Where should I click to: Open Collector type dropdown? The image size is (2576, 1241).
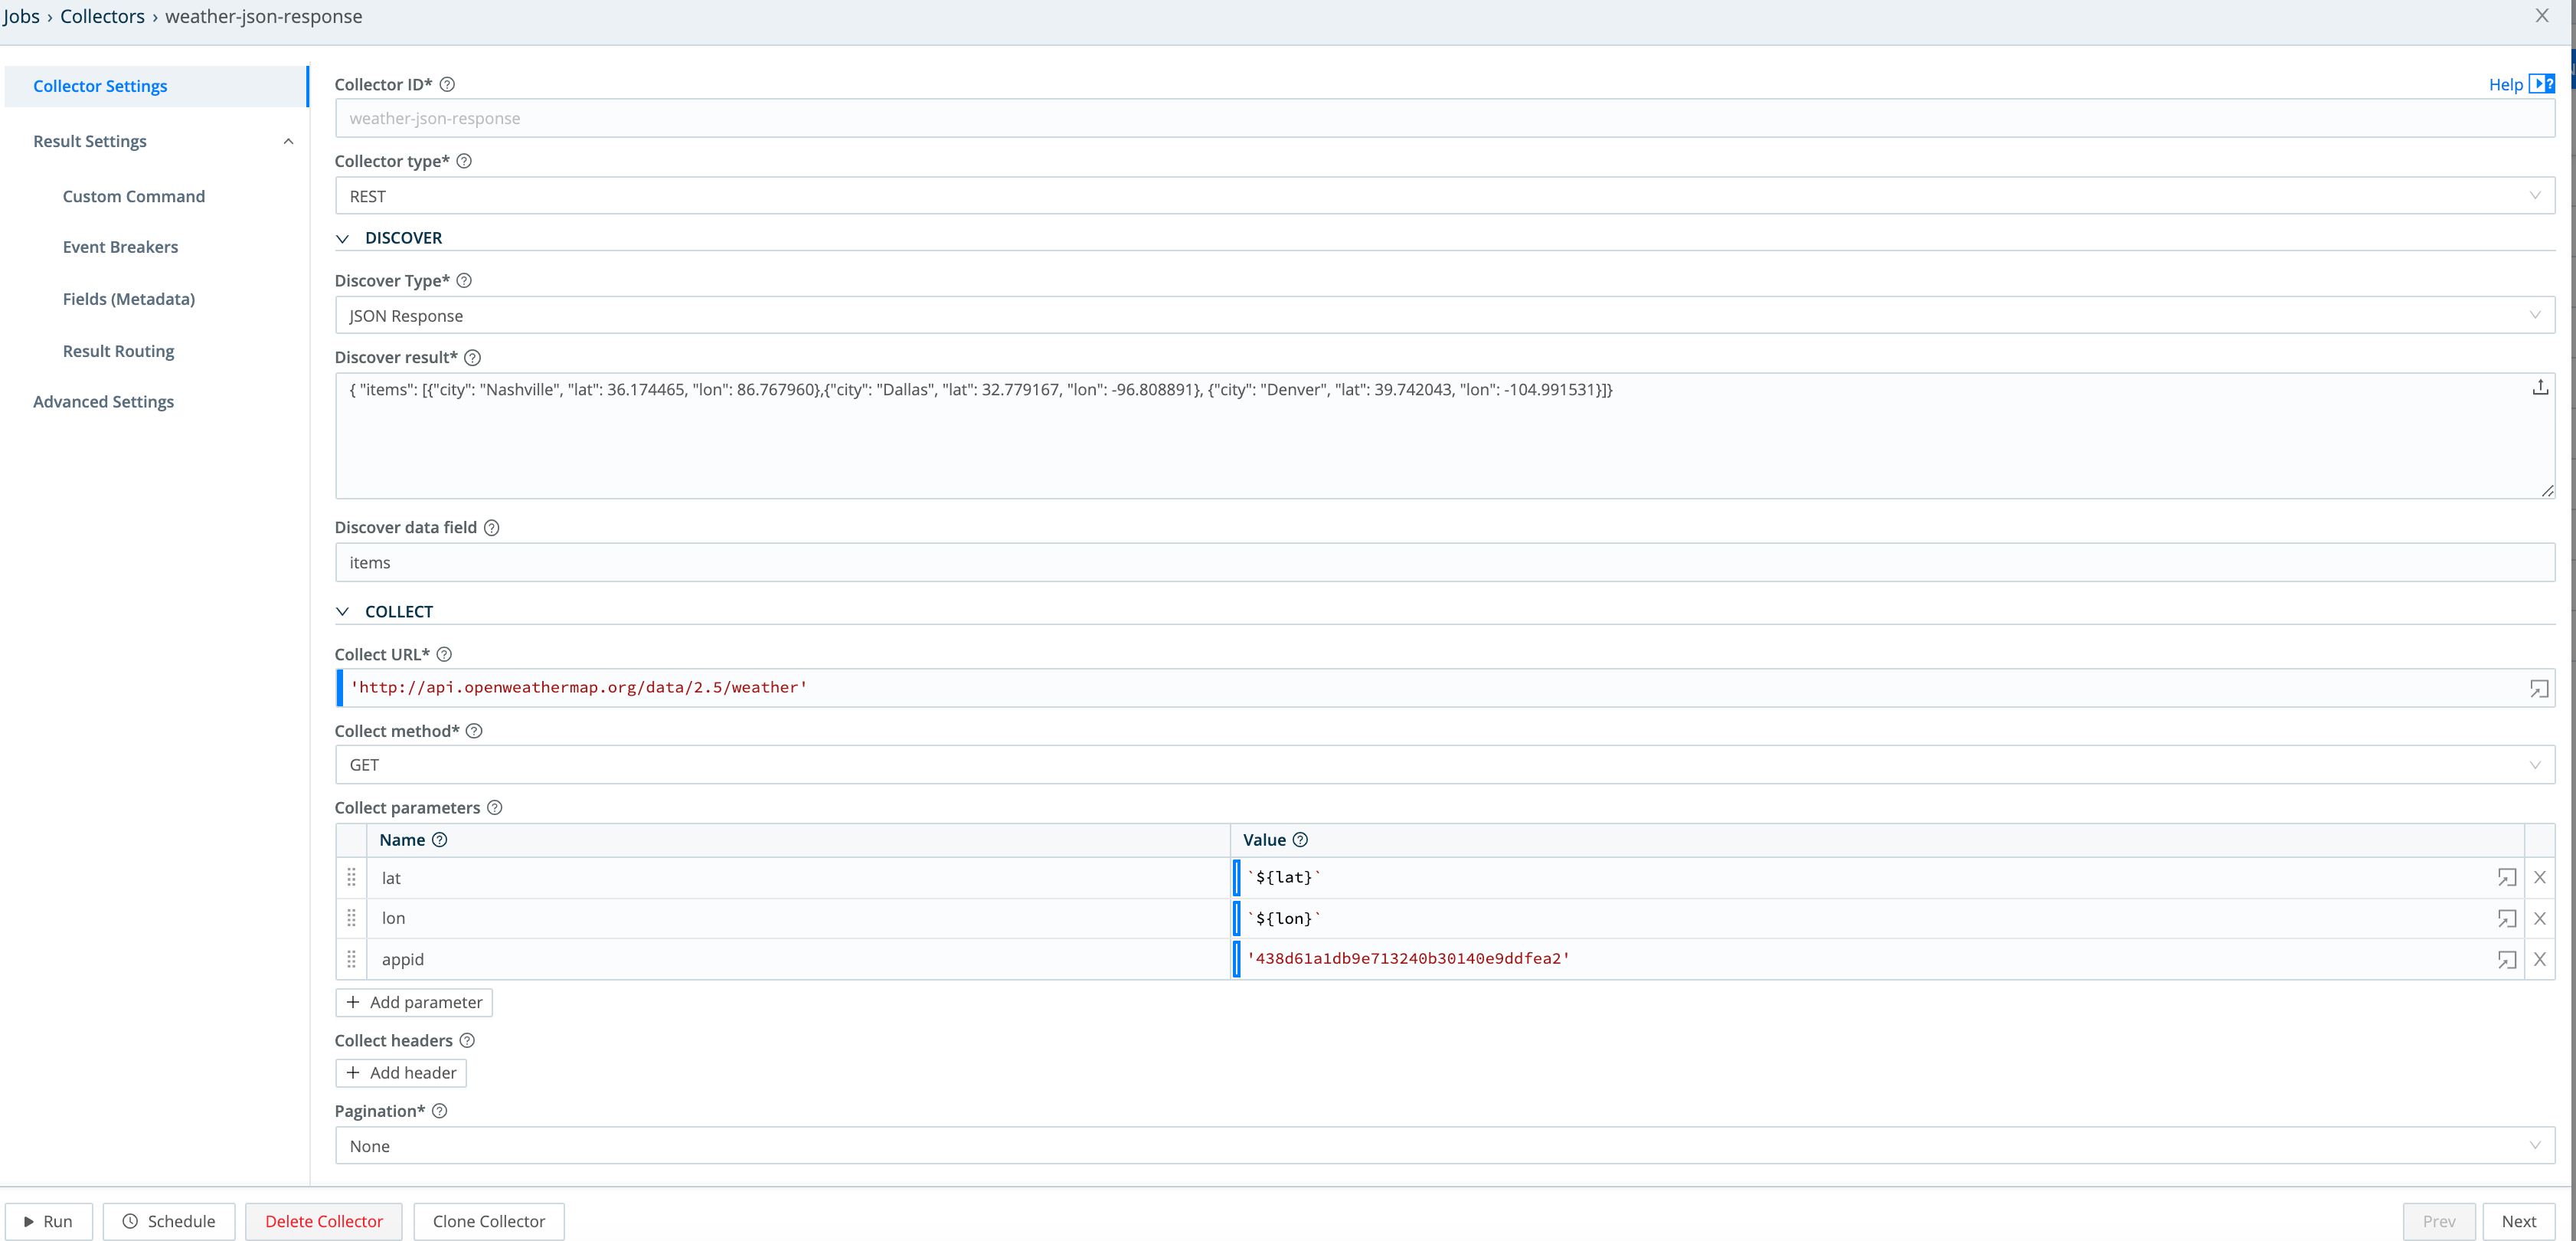click(1444, 196)
